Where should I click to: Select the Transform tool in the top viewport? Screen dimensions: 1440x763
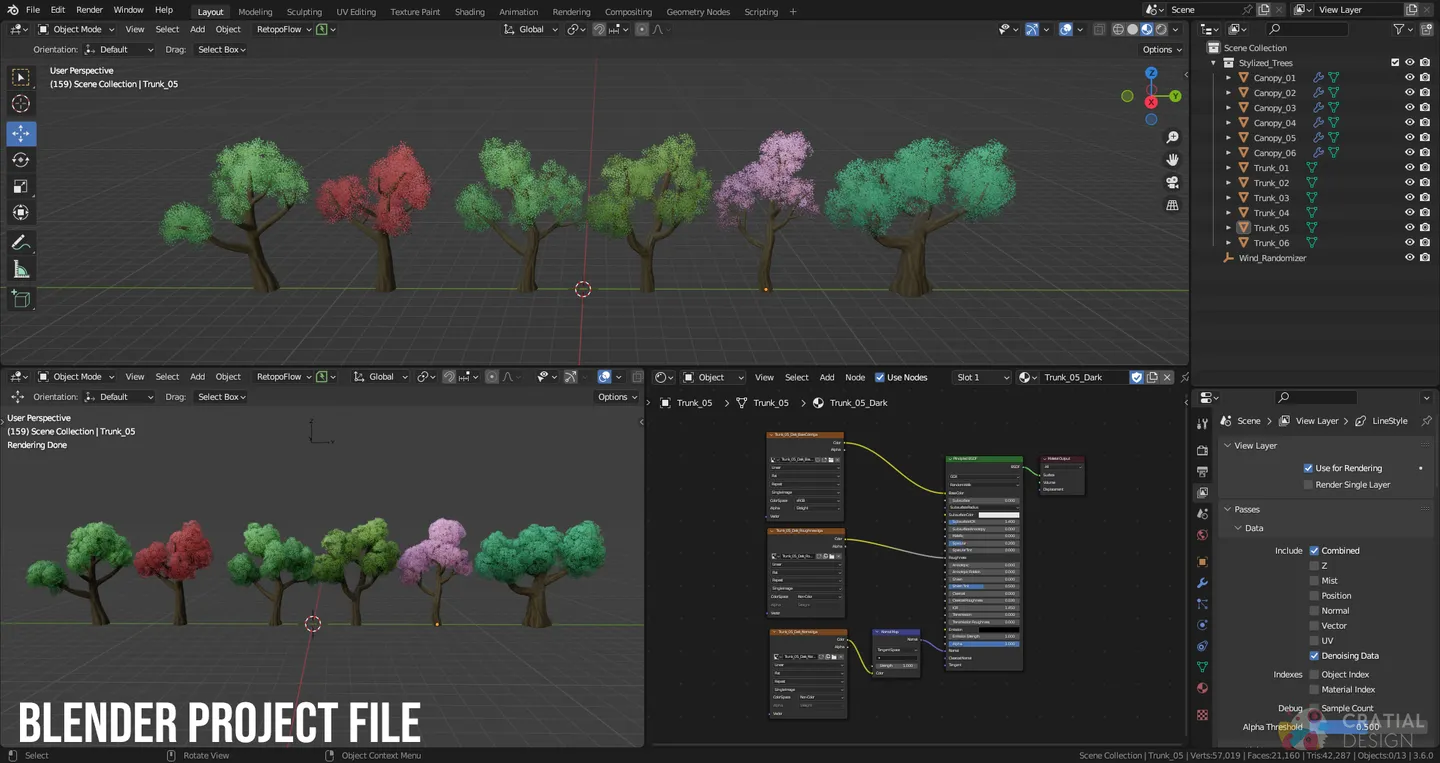pos(21,213)
